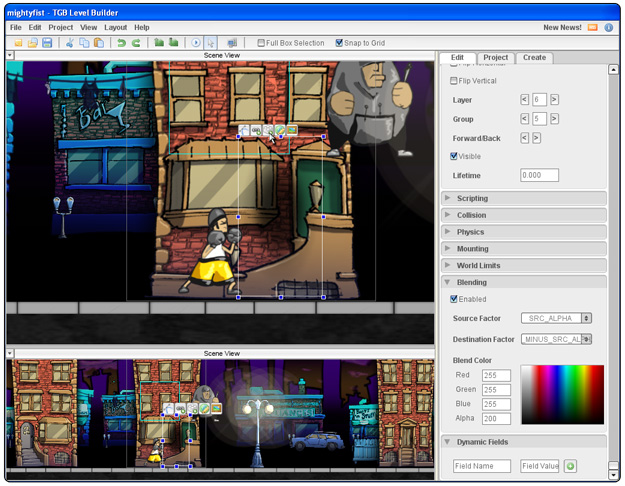
Task: Enable Full Box Selection checkbox
Action: coord(261,43)
